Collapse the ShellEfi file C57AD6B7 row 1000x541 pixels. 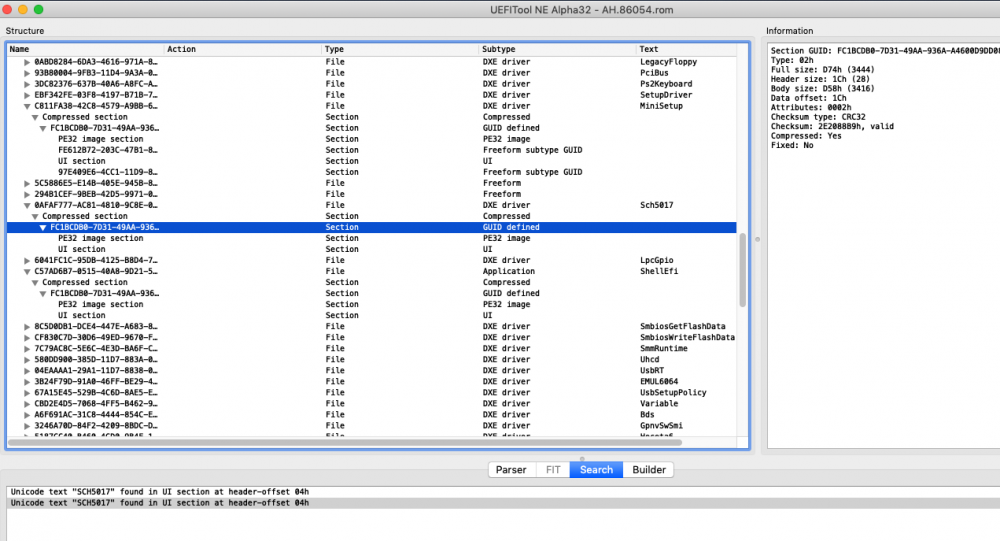pyautogui.click(x=27, y=271)
